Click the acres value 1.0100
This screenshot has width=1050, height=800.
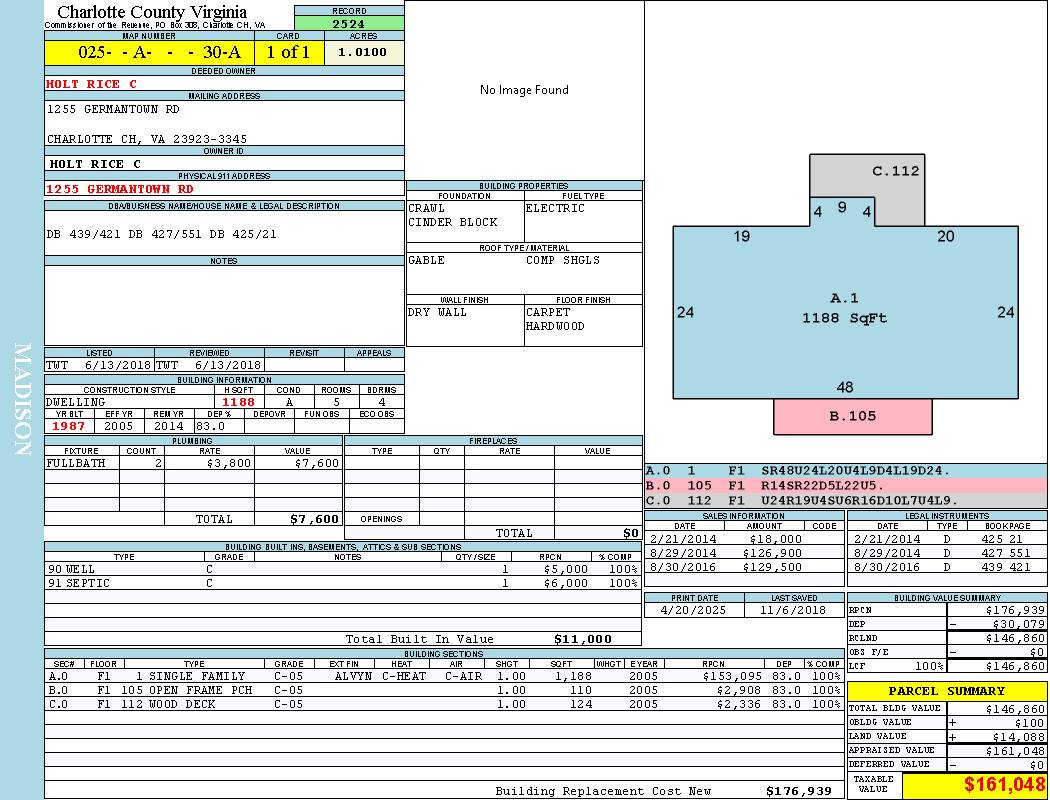[364, 52]
